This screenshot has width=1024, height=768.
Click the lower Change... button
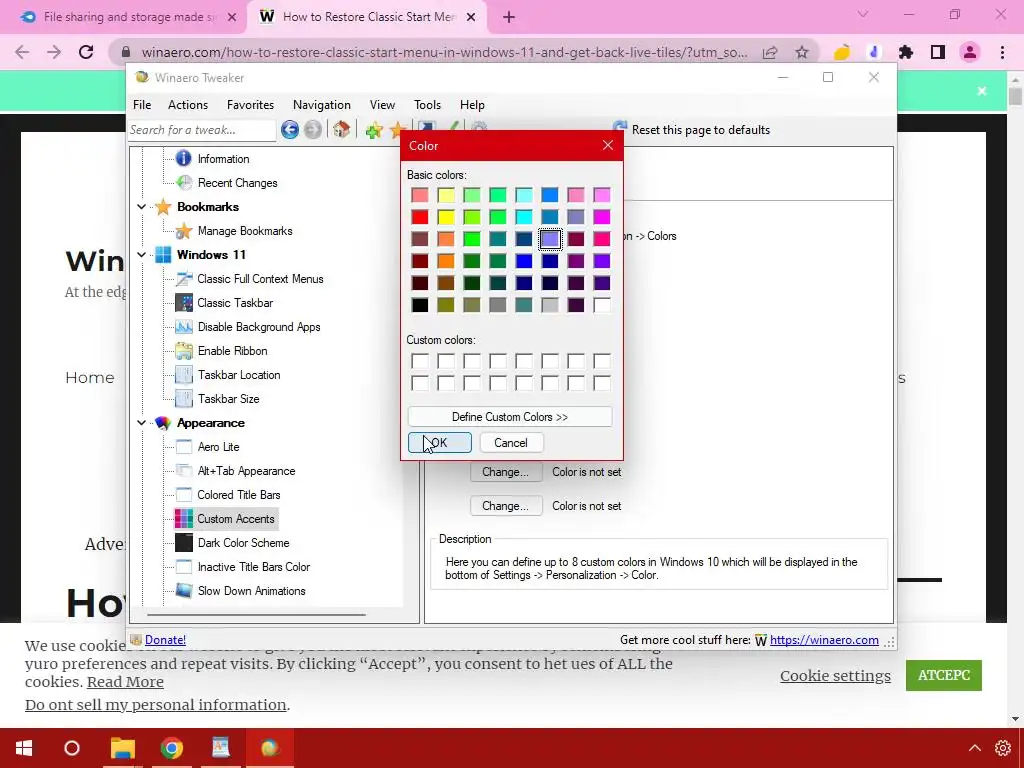click(x=505, y=505)
